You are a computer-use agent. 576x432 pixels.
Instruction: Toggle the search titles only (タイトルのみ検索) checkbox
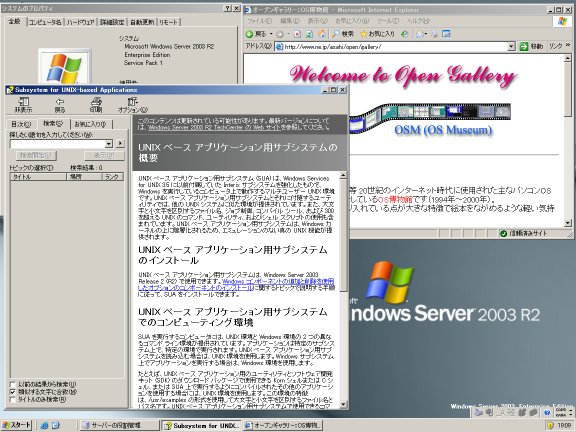(x=12, y=399)
